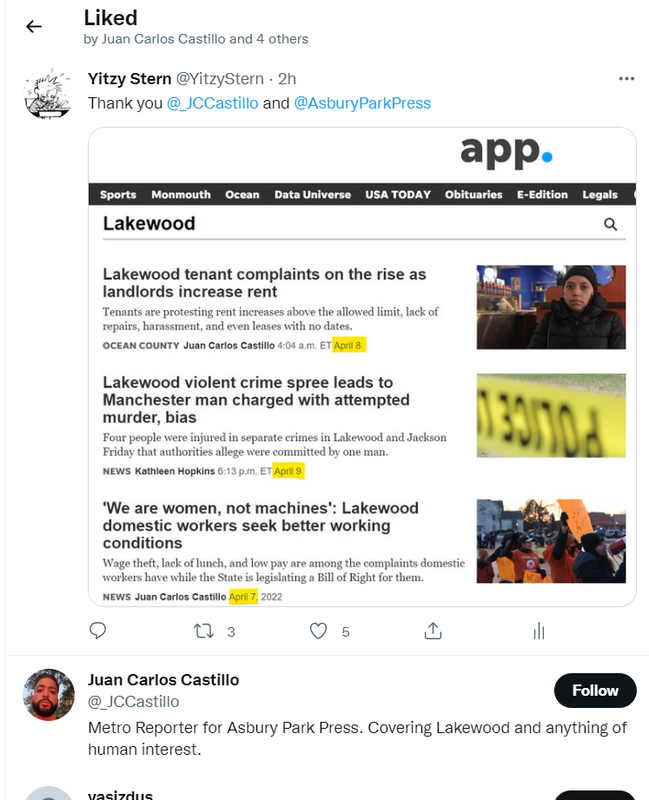This screenshot has width=649, height=800.
Task: Open Juan Carlos Castillo's profile picture
Action: [48, 694]
